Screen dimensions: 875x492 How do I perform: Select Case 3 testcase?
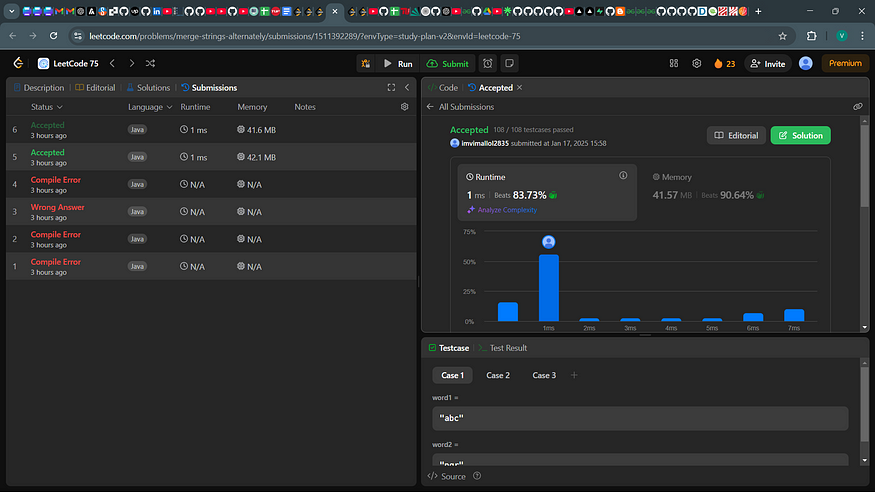(544, 375)
